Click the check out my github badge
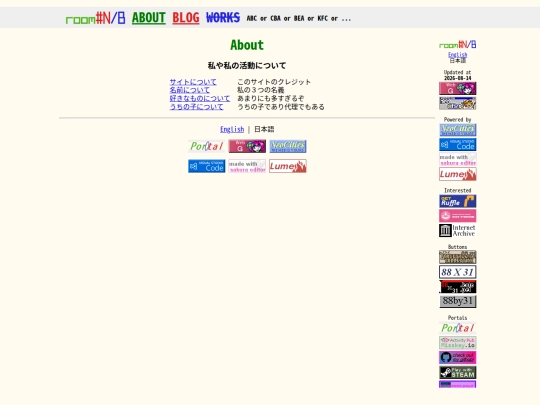 tap(458, 358)
